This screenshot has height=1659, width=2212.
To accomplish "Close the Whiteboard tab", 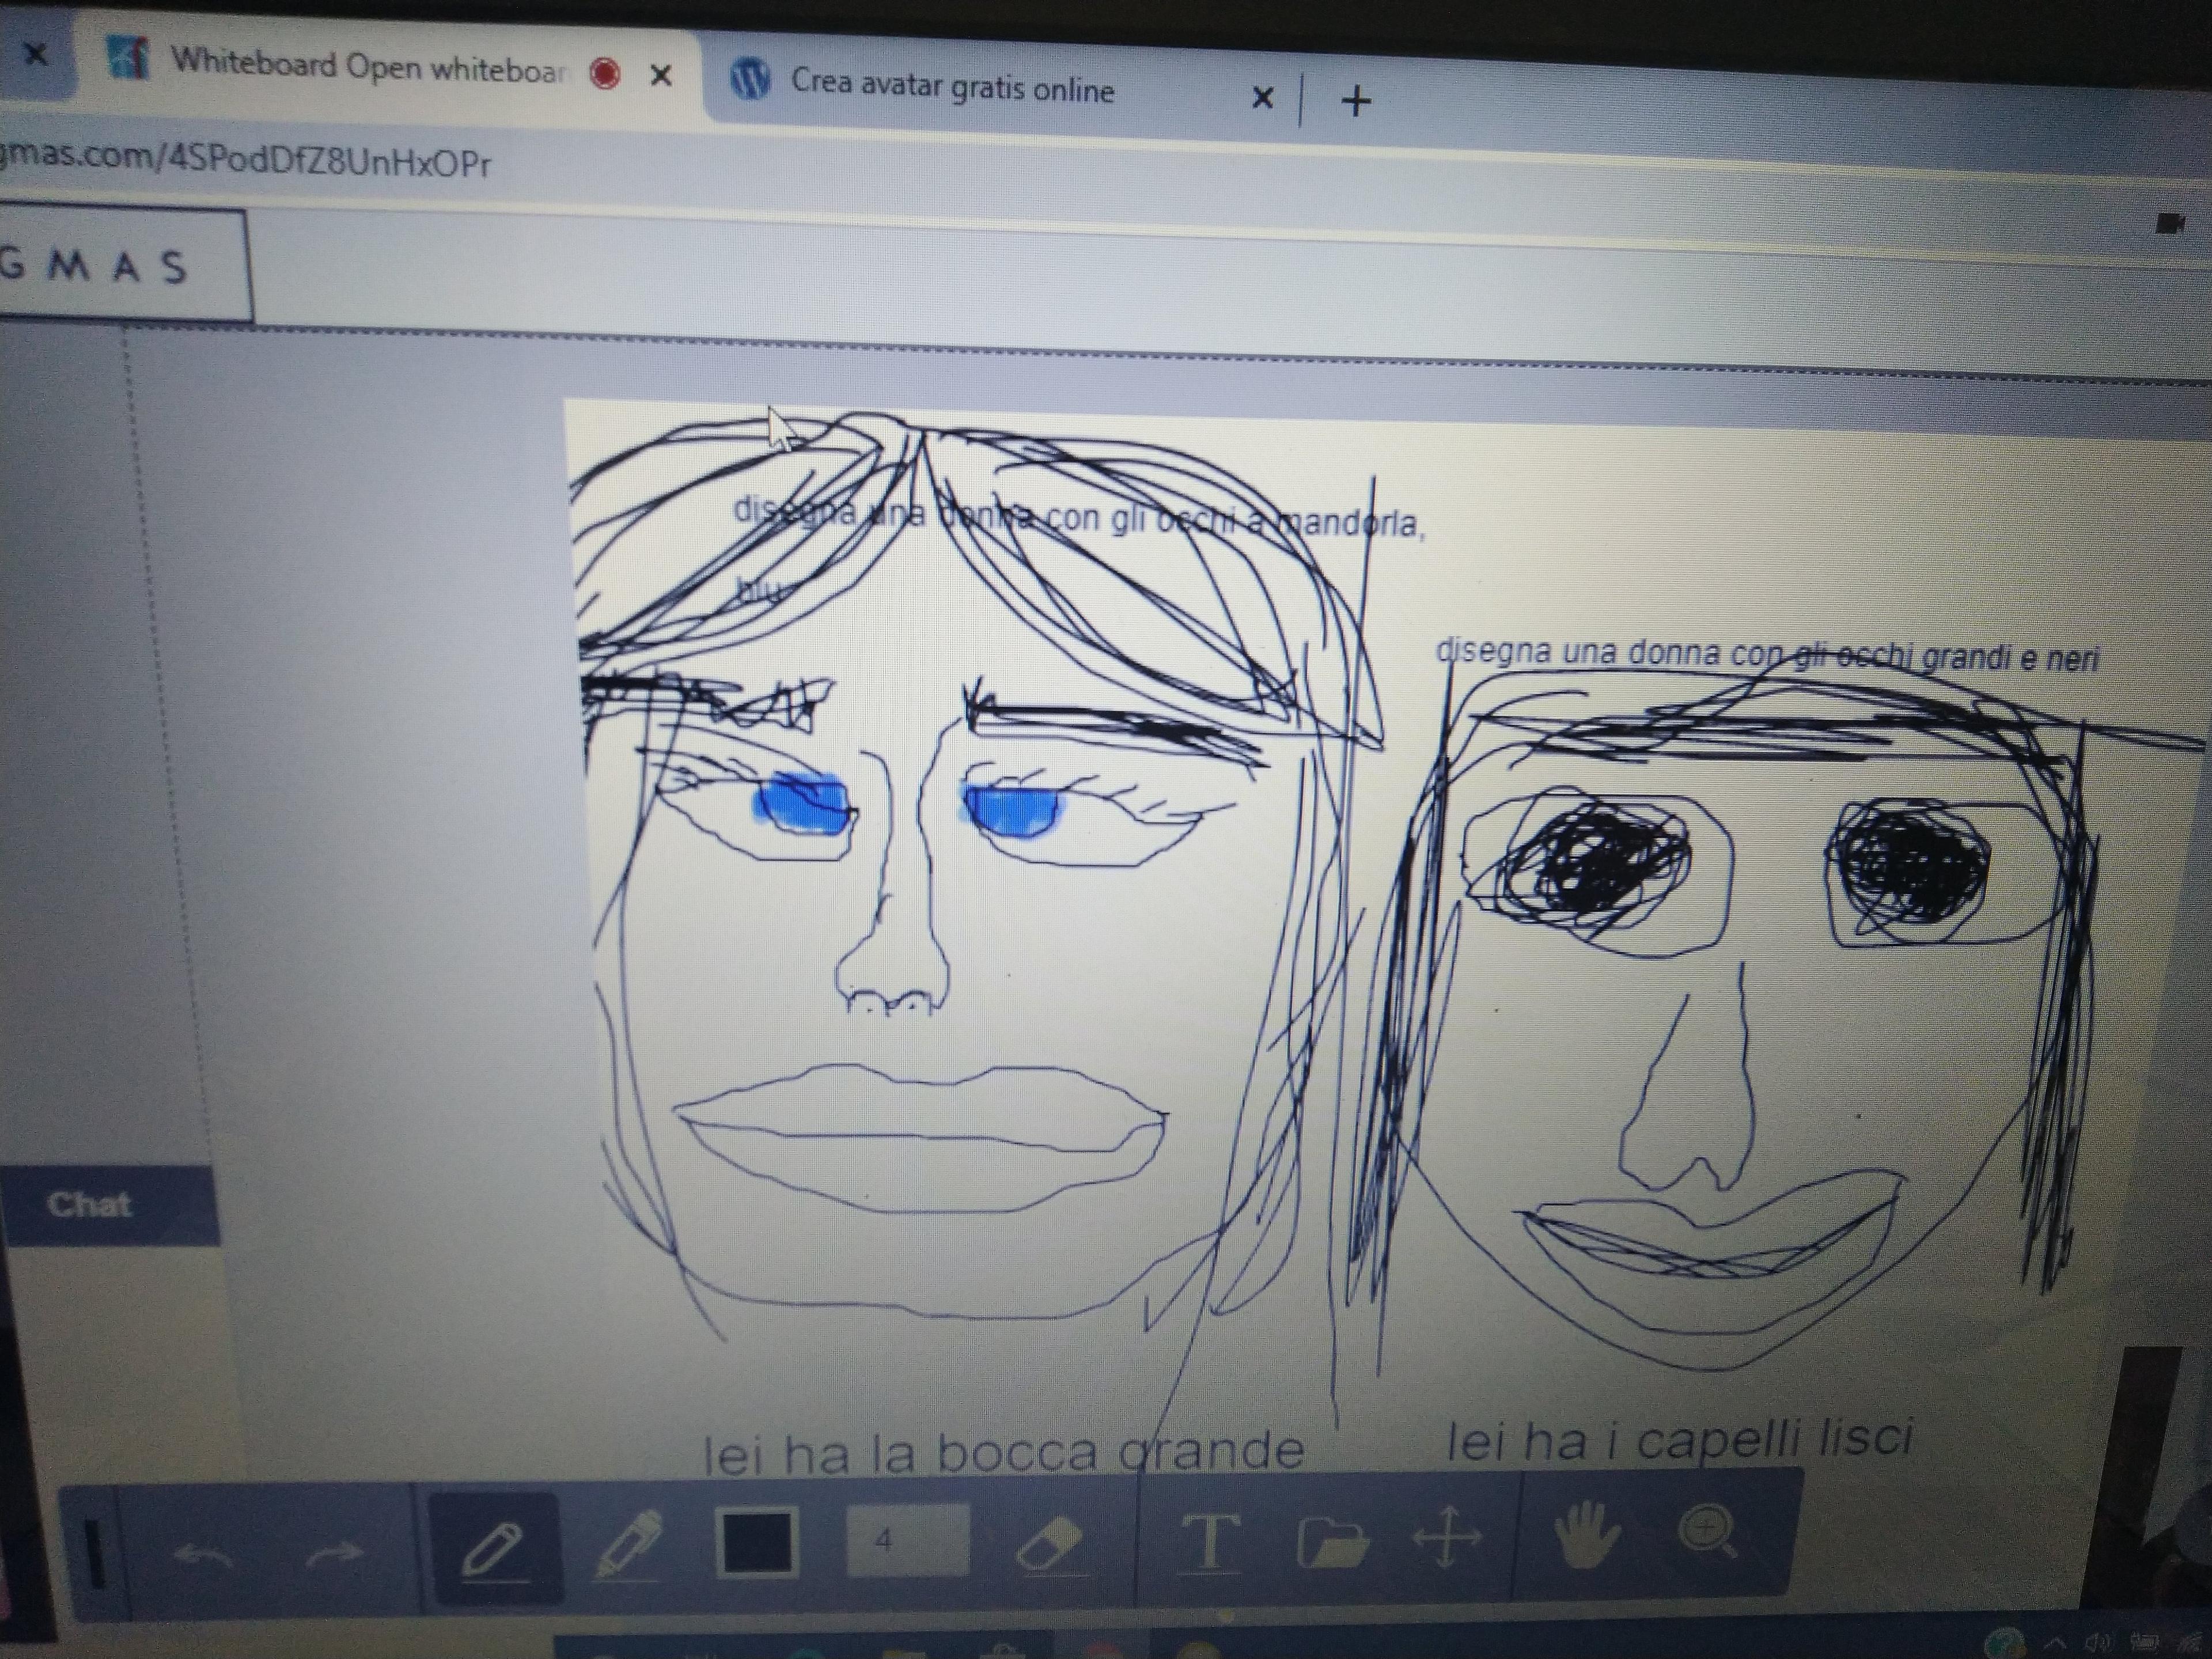I will (660, 75).
